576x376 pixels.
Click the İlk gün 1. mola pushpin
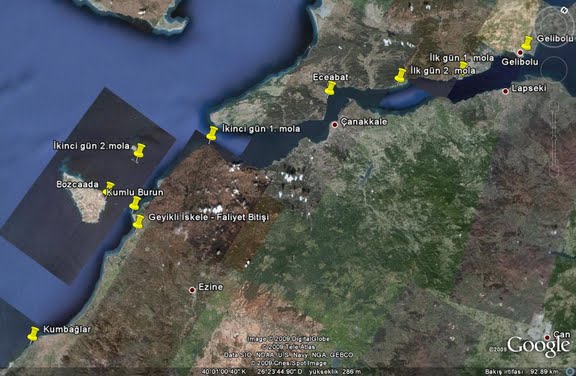[463, 68]
